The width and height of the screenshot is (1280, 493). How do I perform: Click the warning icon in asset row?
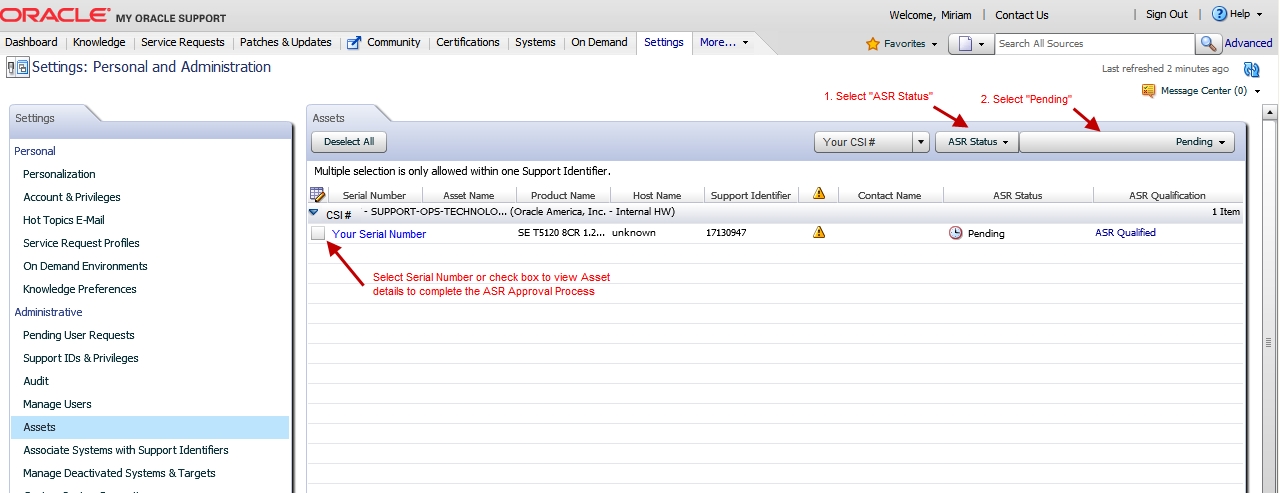click(x=819, y=233)
